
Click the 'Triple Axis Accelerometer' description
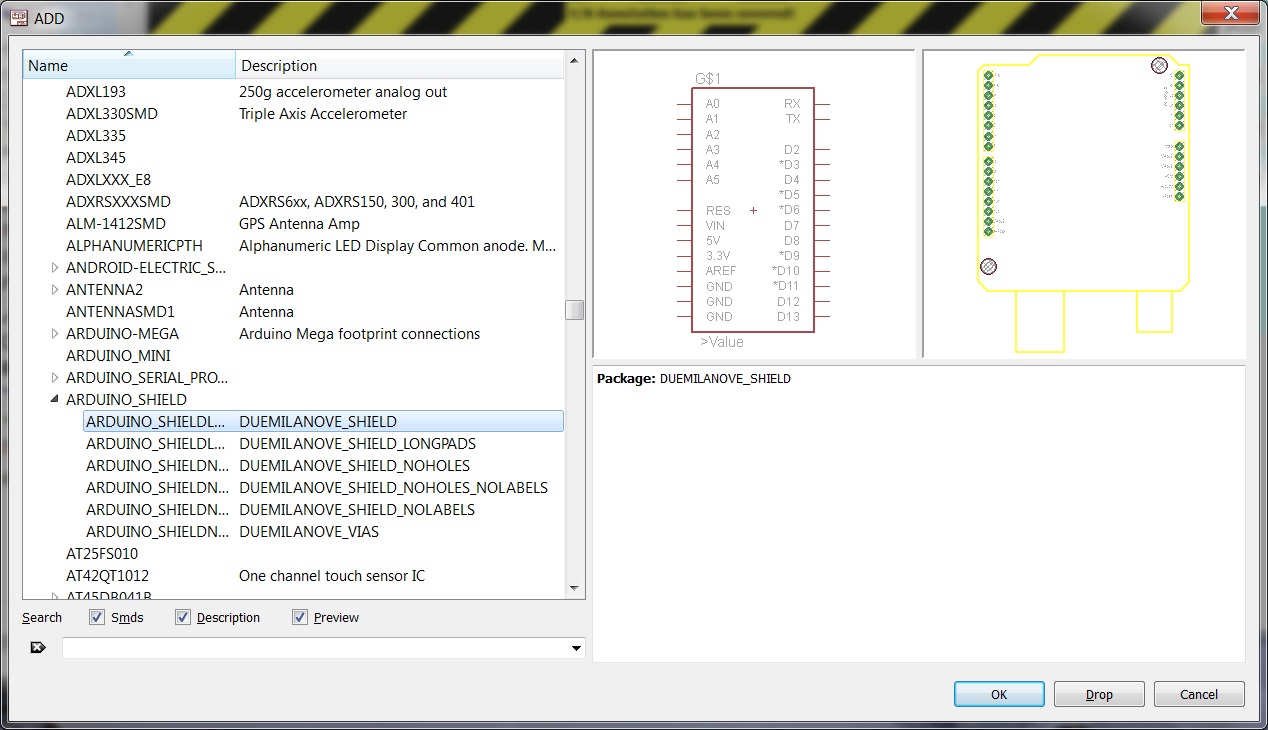pos(323,114)
